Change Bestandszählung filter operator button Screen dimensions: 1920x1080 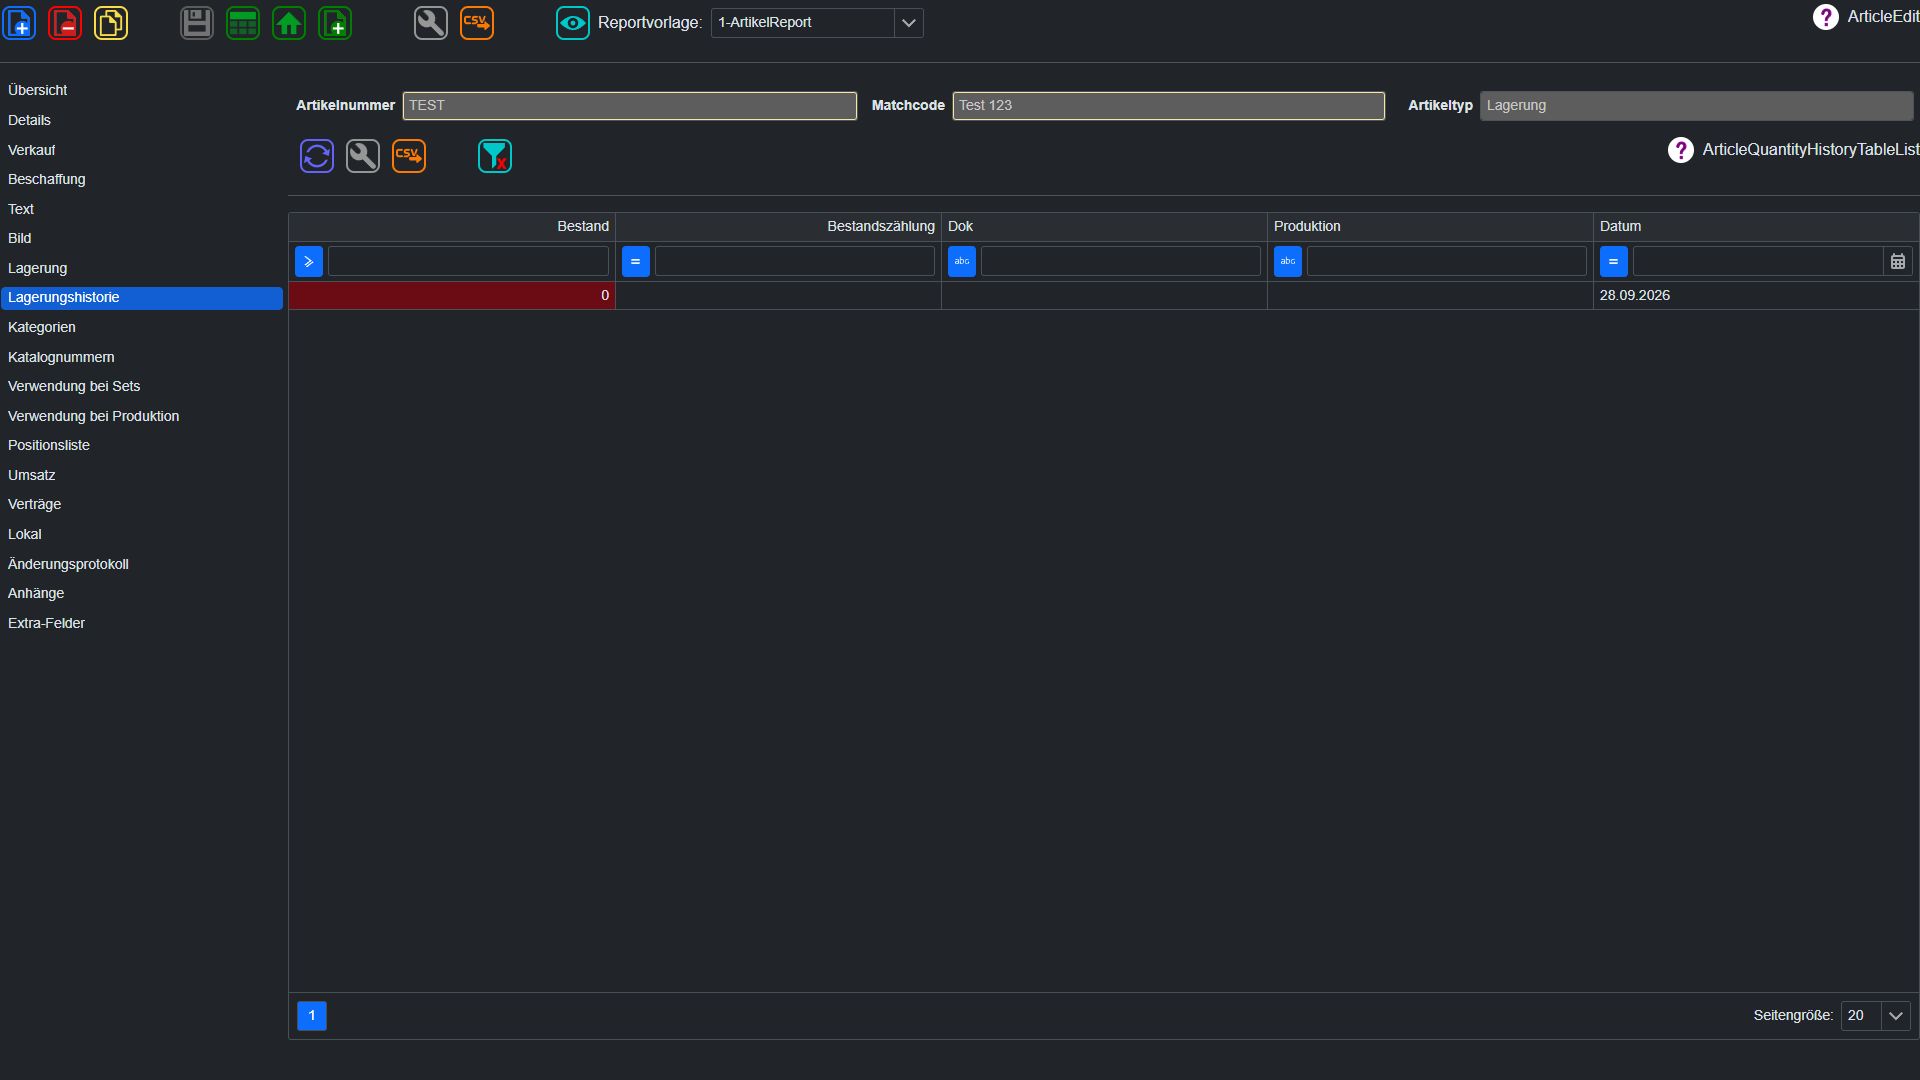(x=636, y=262)
